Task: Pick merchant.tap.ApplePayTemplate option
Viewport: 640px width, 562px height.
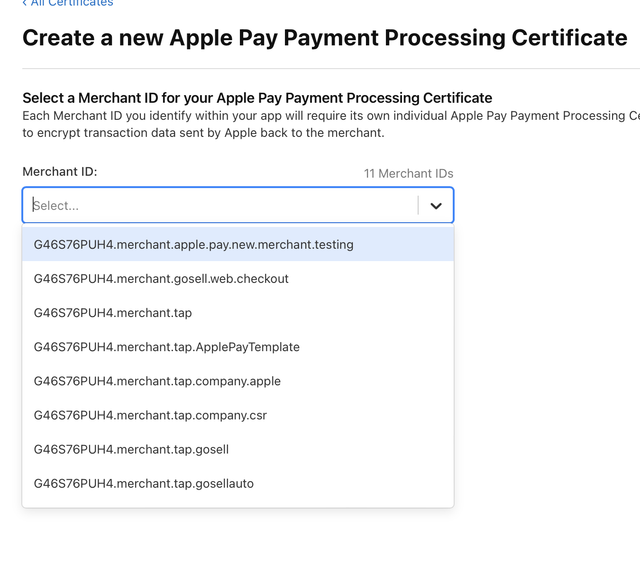Action: click(x=238, y=347)
